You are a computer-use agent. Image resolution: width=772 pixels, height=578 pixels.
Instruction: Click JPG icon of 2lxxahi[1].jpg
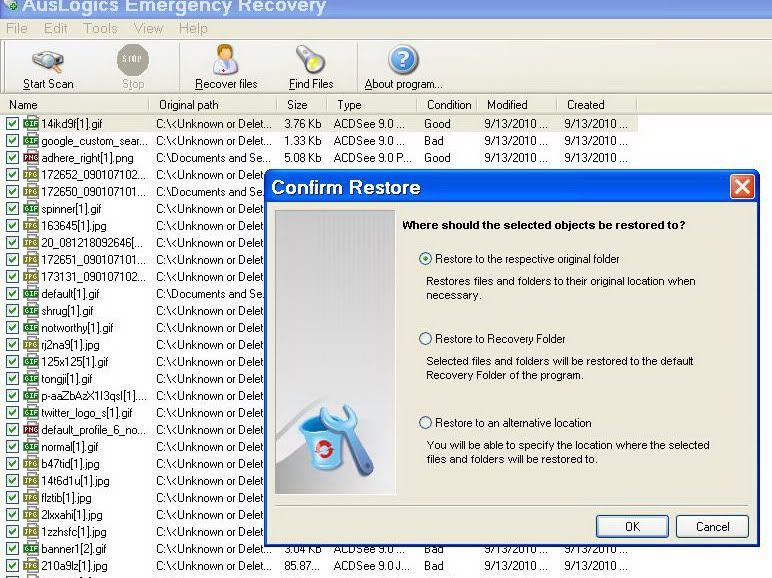(31, 514)
